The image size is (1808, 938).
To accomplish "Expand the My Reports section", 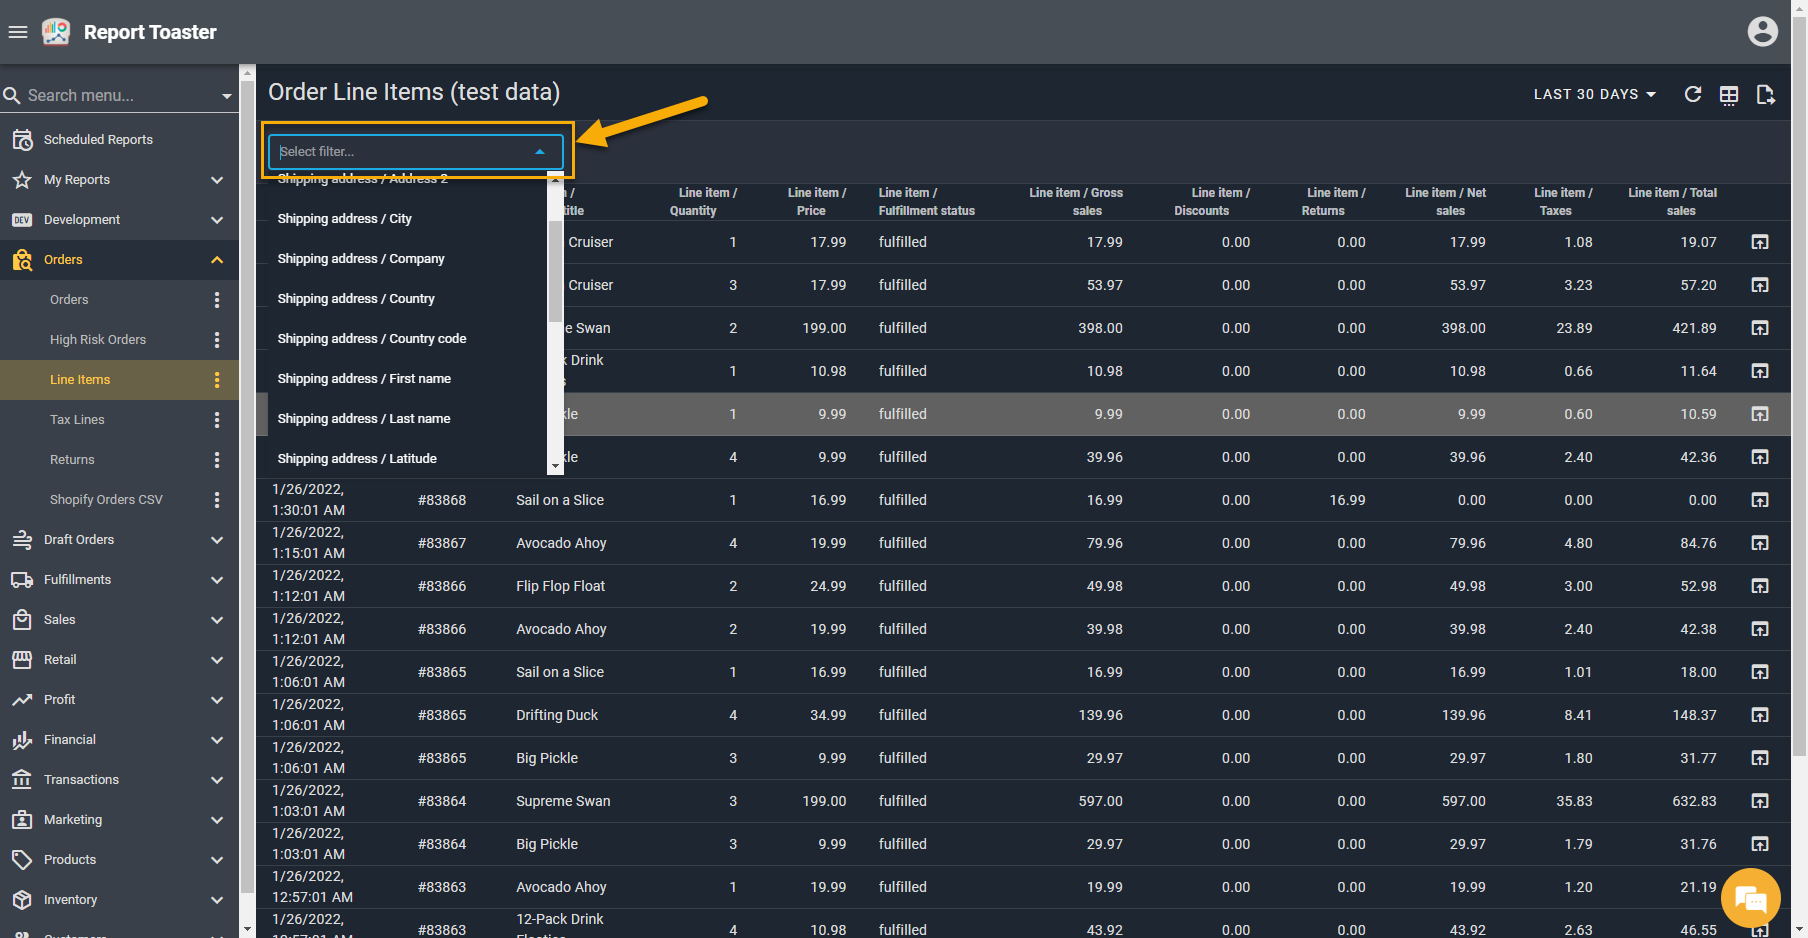I will coord(217,180).
